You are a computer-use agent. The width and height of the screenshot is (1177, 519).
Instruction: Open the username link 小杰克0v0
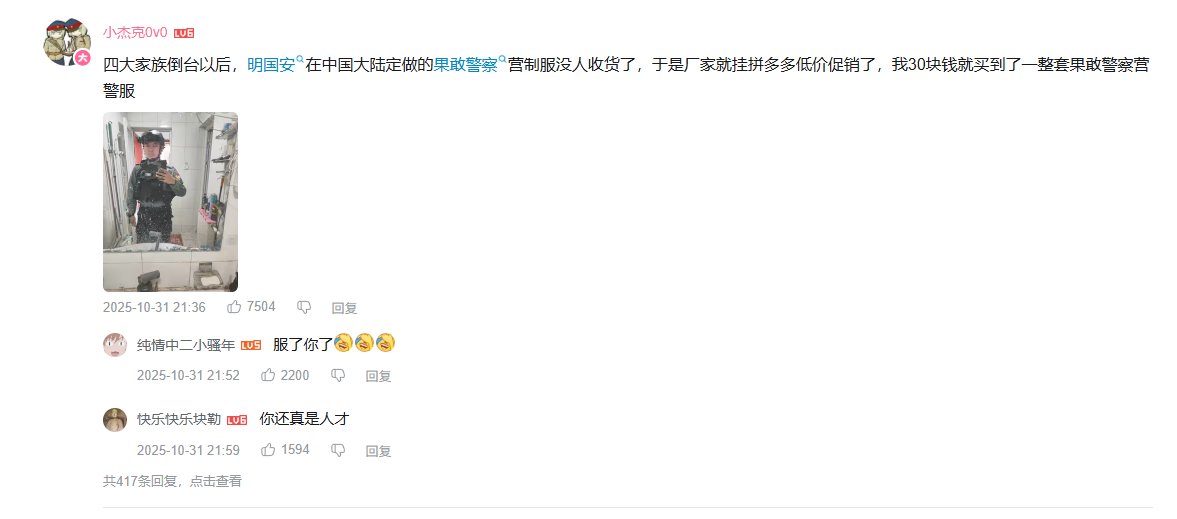pos(135,32)
